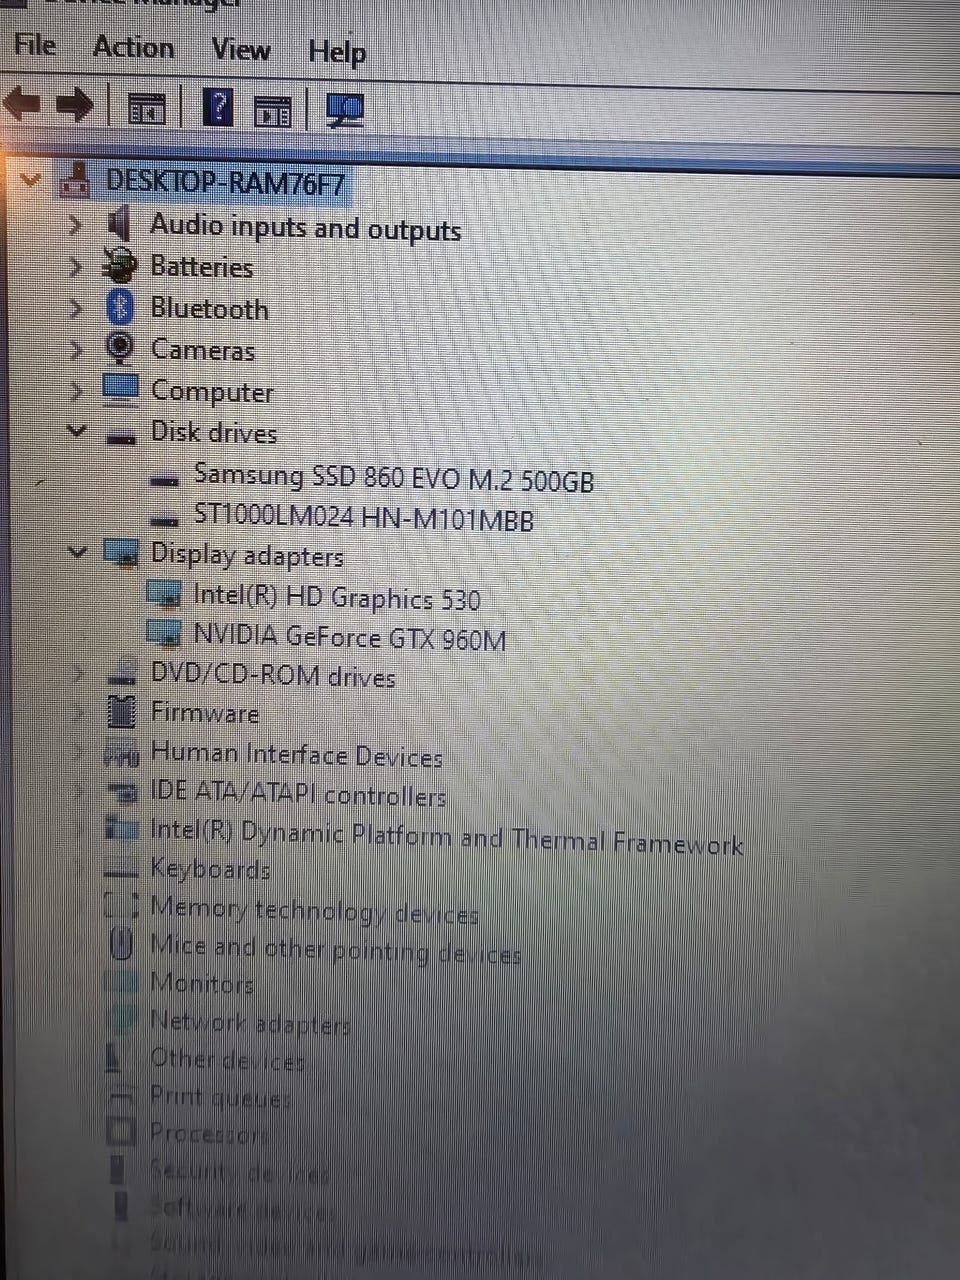Expand the Cameras category
960x1280 pixels.
click(x=75, y=349)
